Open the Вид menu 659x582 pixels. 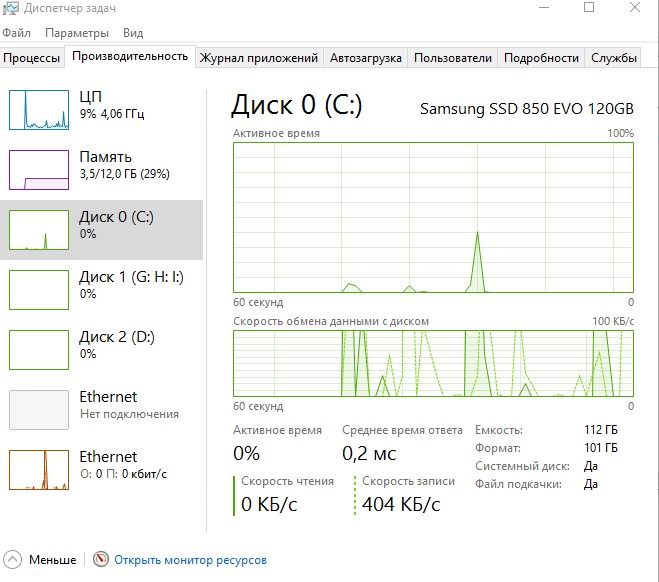click(132, 33)
